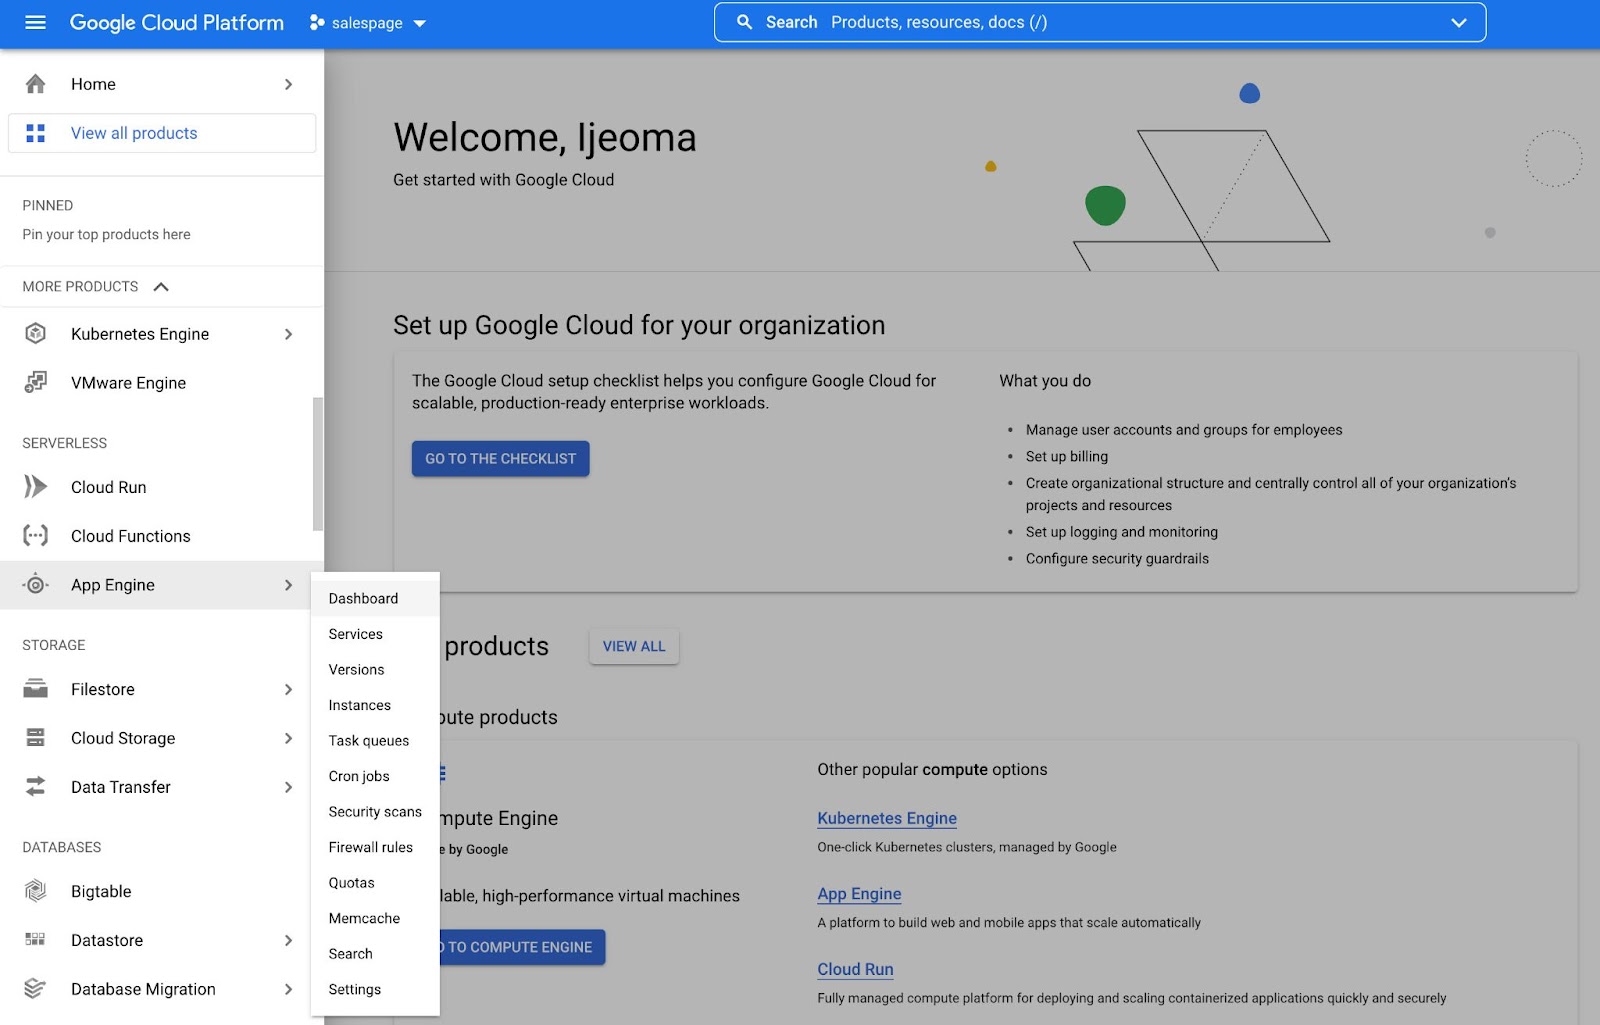
Task: Click App Engine label in sidebar
Action: coord(113,585)
